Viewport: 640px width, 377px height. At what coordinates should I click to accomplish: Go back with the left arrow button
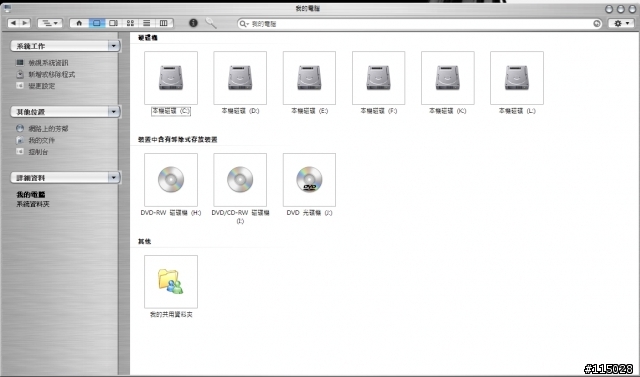(x=13, y=23)
